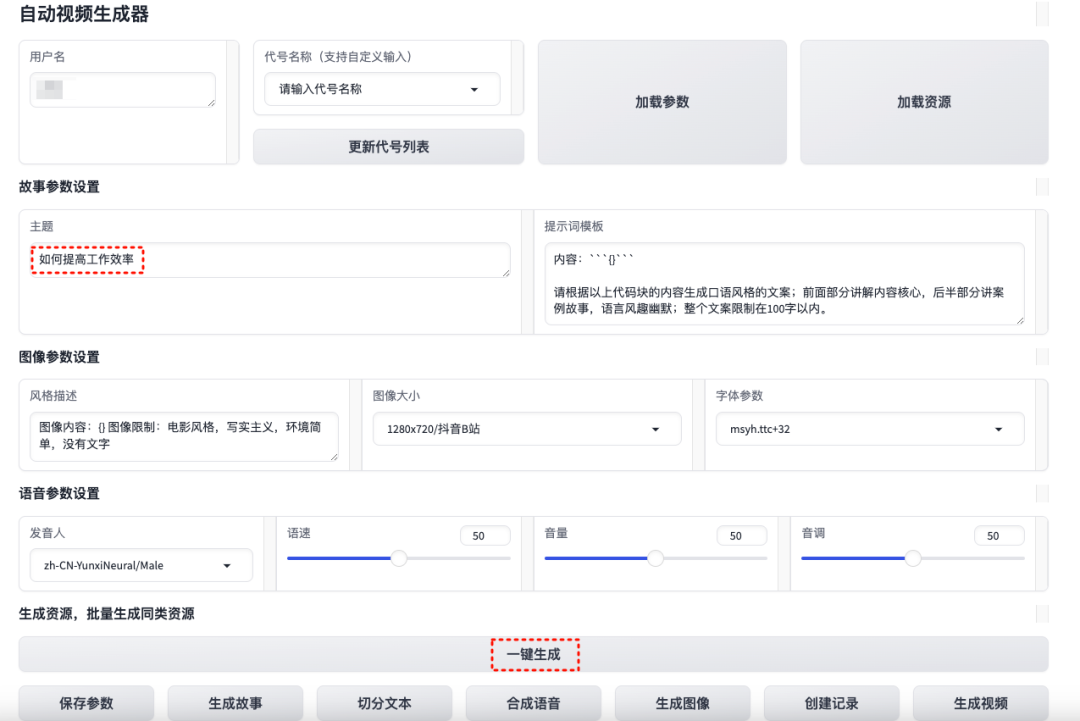Click the 提示词模板 text area

785,284
